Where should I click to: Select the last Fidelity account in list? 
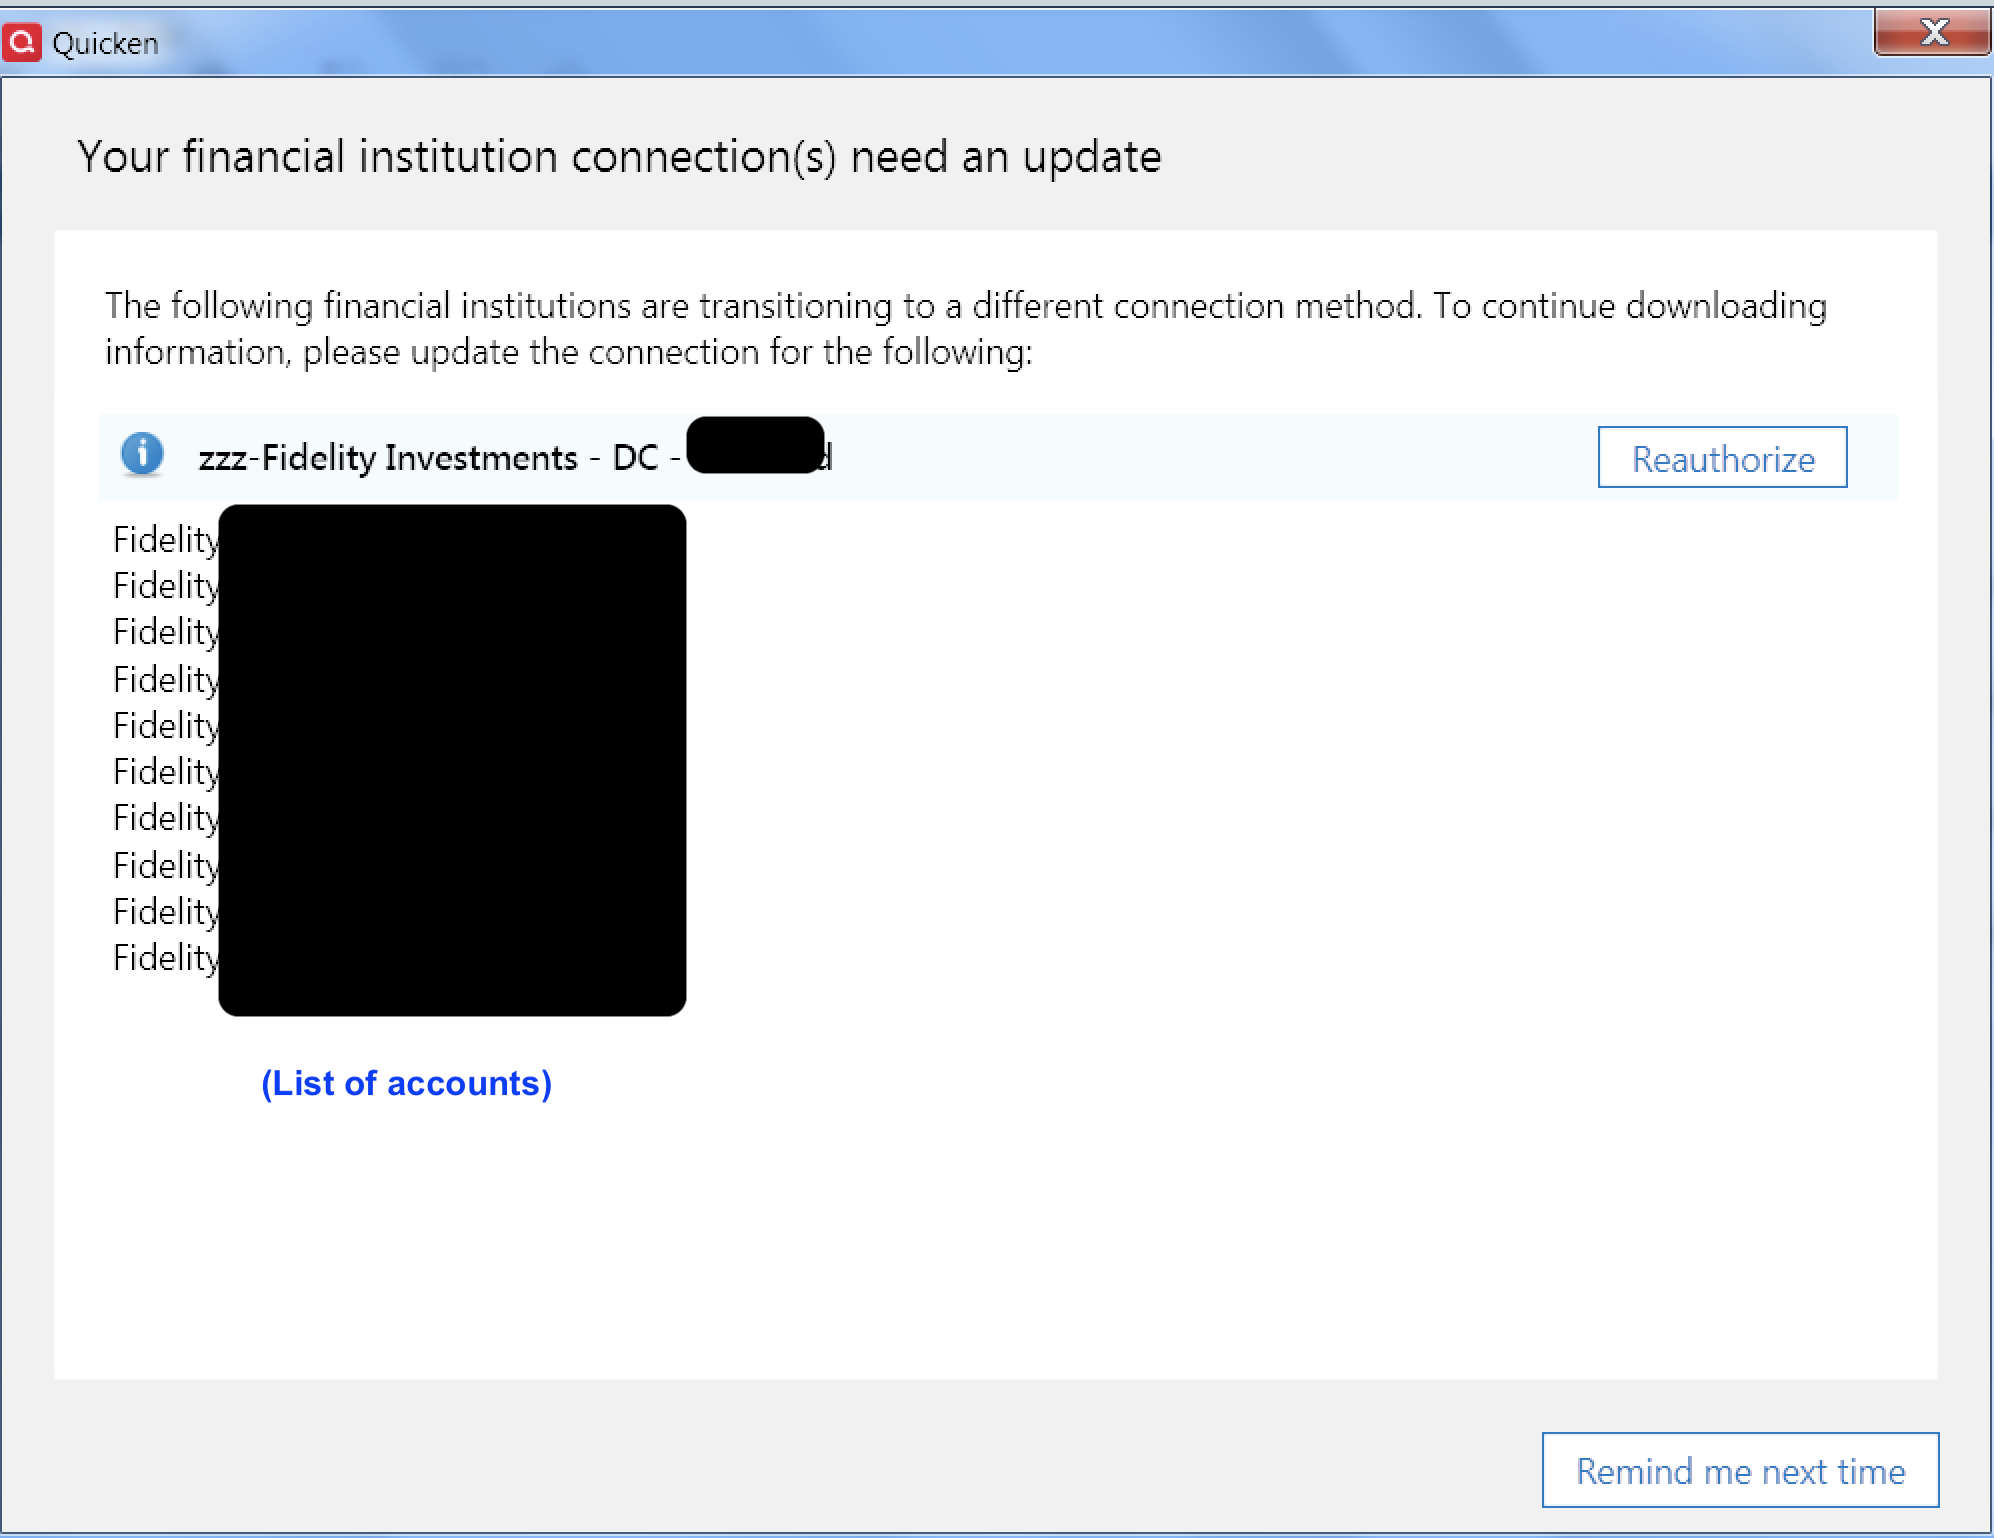(x=166, y=958)
